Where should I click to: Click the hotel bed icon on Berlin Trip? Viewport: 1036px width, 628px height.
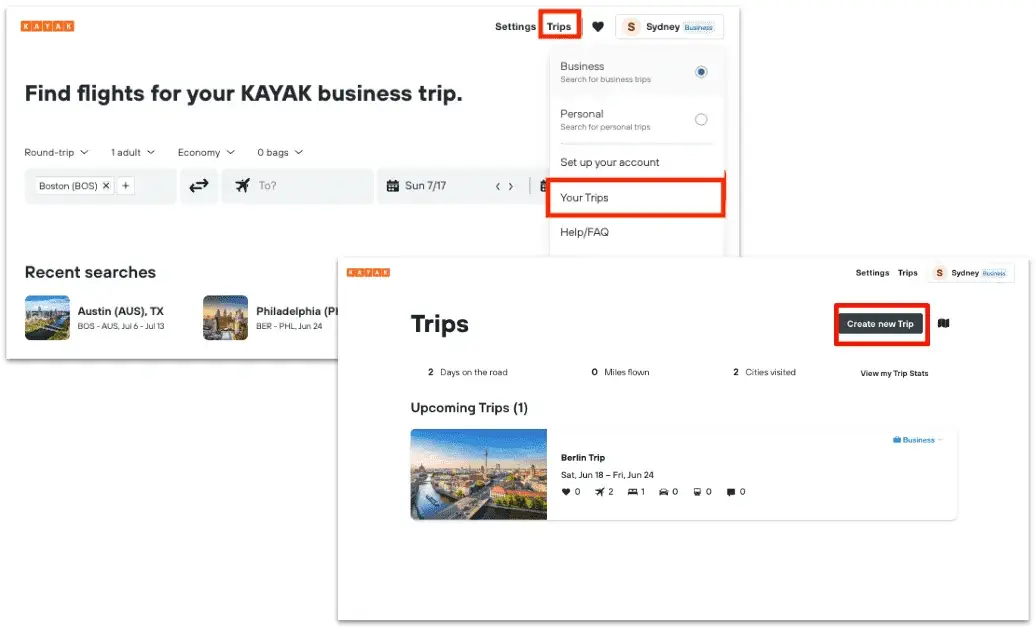632,492
